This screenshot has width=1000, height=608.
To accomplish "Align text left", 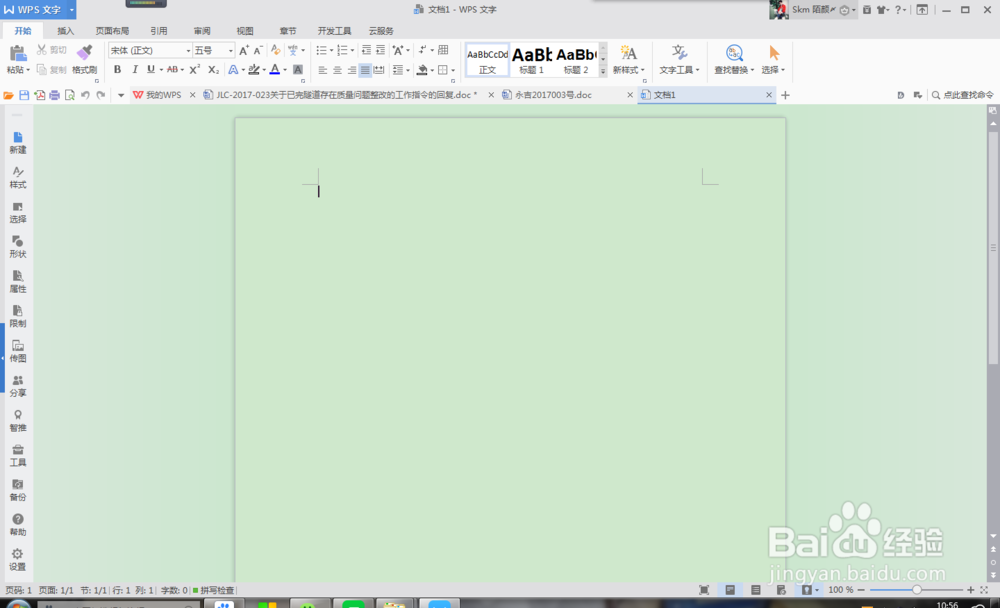I will point(323,70).
